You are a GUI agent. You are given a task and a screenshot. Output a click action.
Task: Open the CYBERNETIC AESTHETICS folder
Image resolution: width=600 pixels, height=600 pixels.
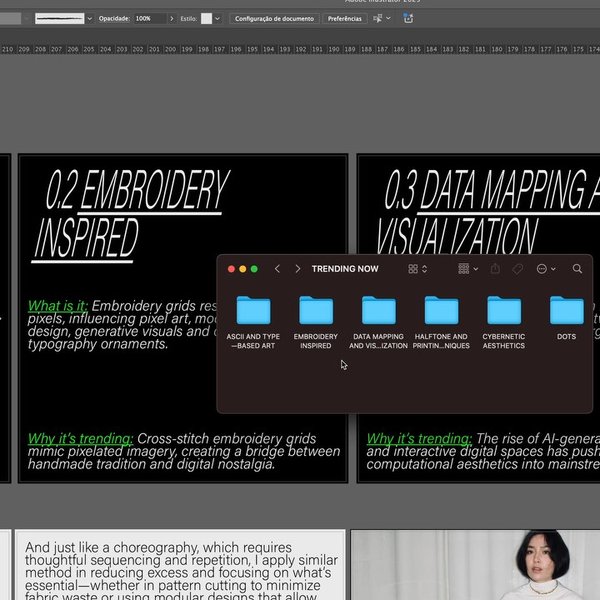[504, 311]
